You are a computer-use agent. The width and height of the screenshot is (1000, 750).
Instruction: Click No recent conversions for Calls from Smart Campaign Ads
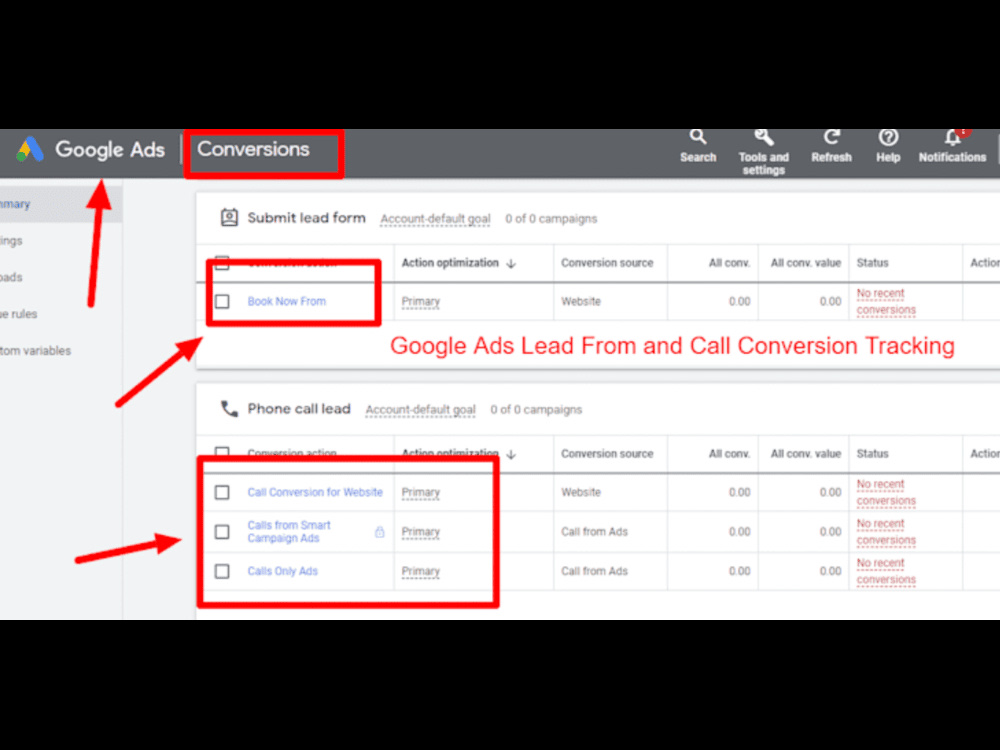886,532
